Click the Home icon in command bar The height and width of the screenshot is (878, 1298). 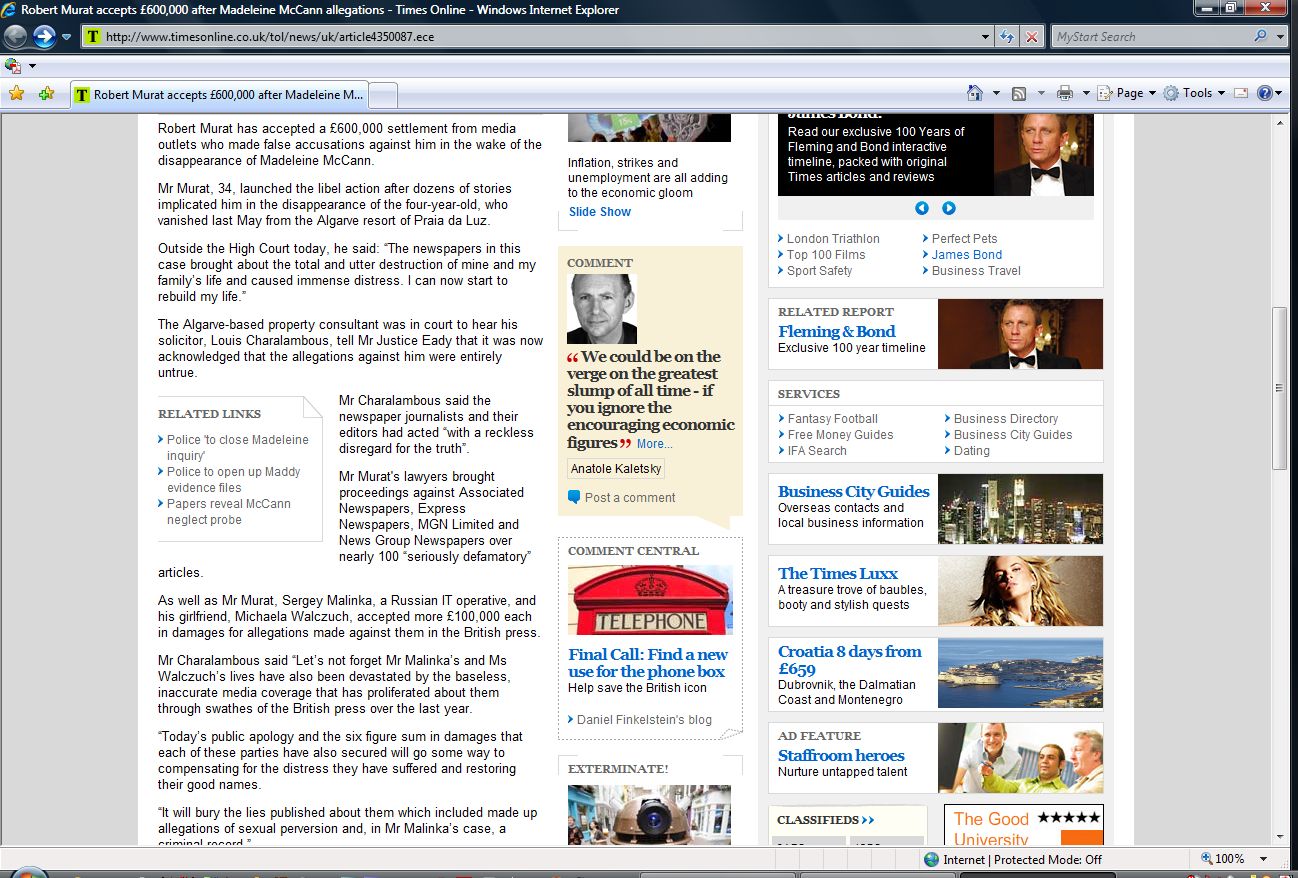[975, 93]
